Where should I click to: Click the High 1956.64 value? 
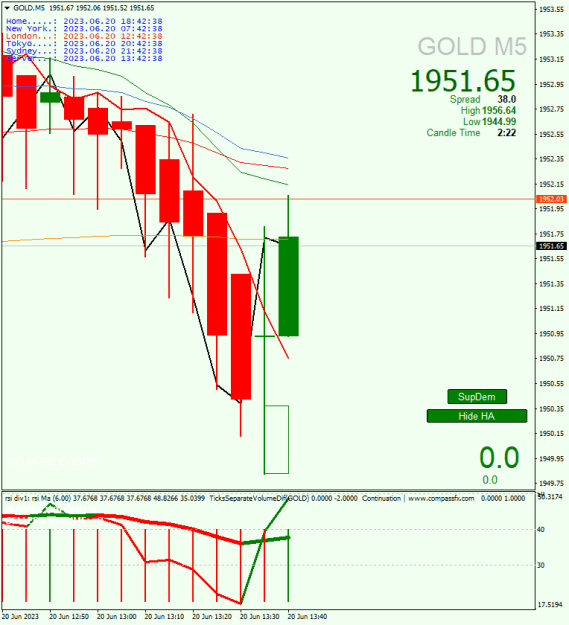tap(499, 110)
